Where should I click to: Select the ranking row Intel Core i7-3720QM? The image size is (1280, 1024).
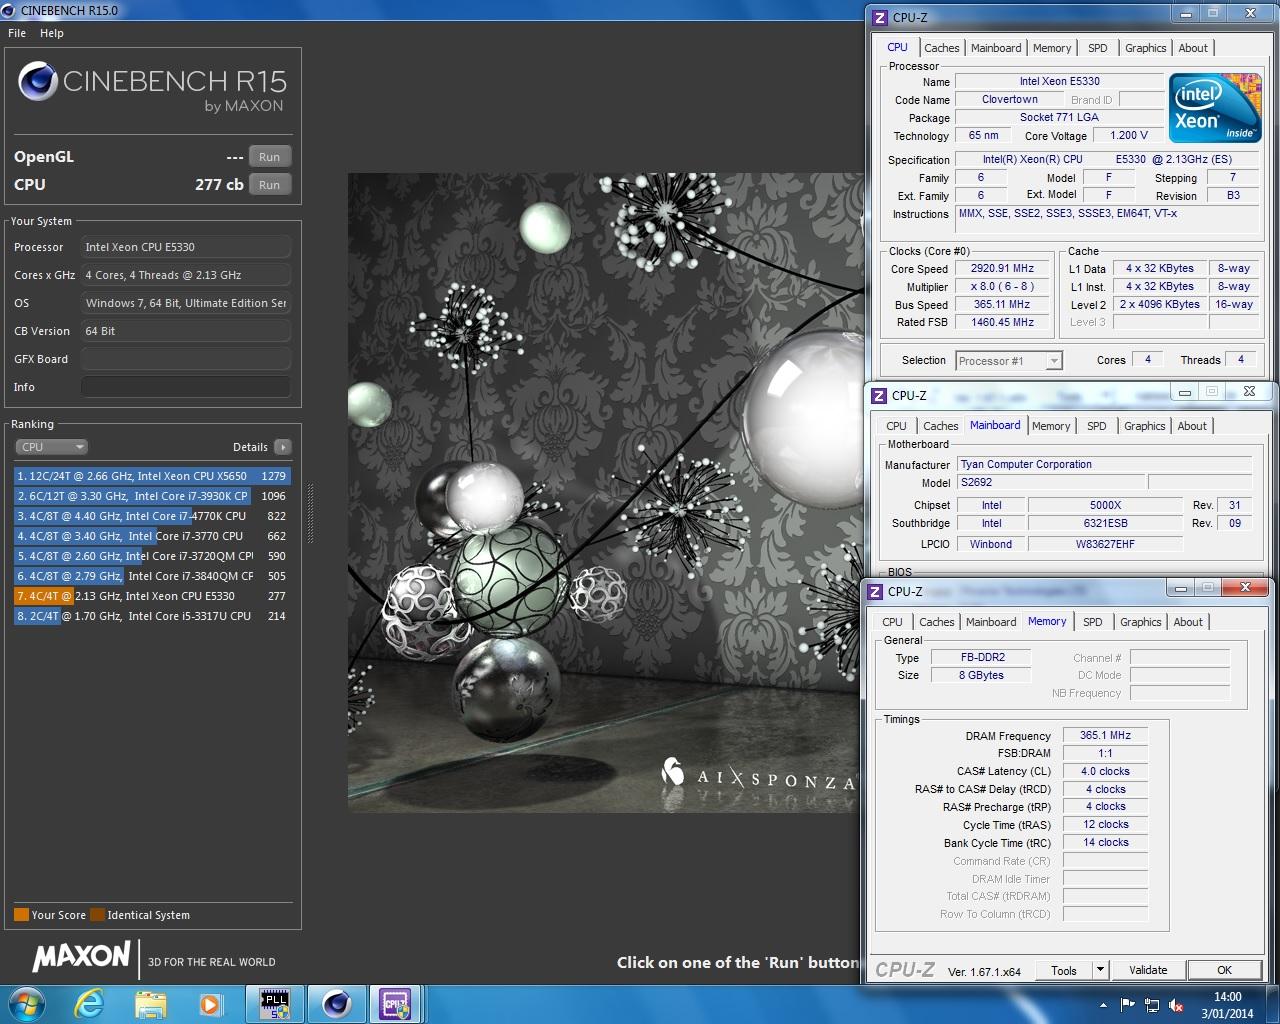[152, 556]
